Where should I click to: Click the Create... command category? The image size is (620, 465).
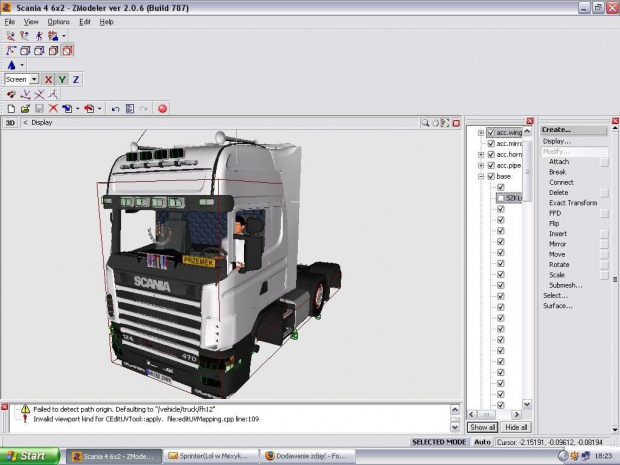(x=573, y=130)
